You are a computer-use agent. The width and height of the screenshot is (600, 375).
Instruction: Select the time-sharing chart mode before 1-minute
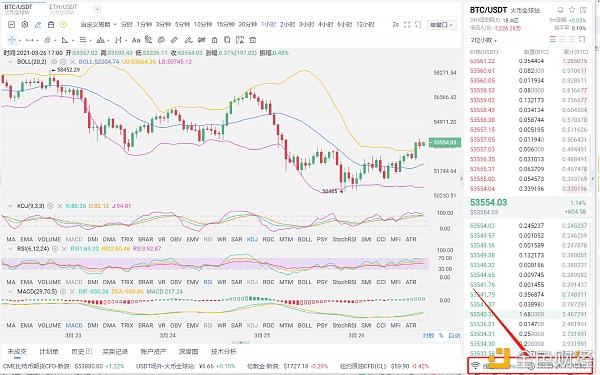(126, 24)
